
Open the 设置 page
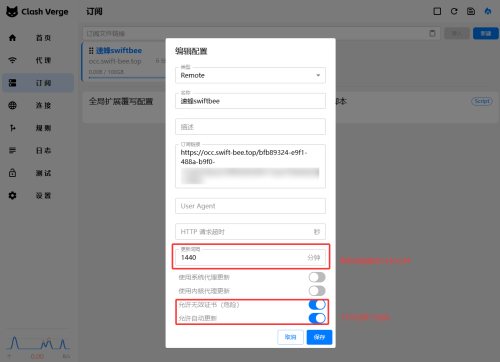point(38,195)
